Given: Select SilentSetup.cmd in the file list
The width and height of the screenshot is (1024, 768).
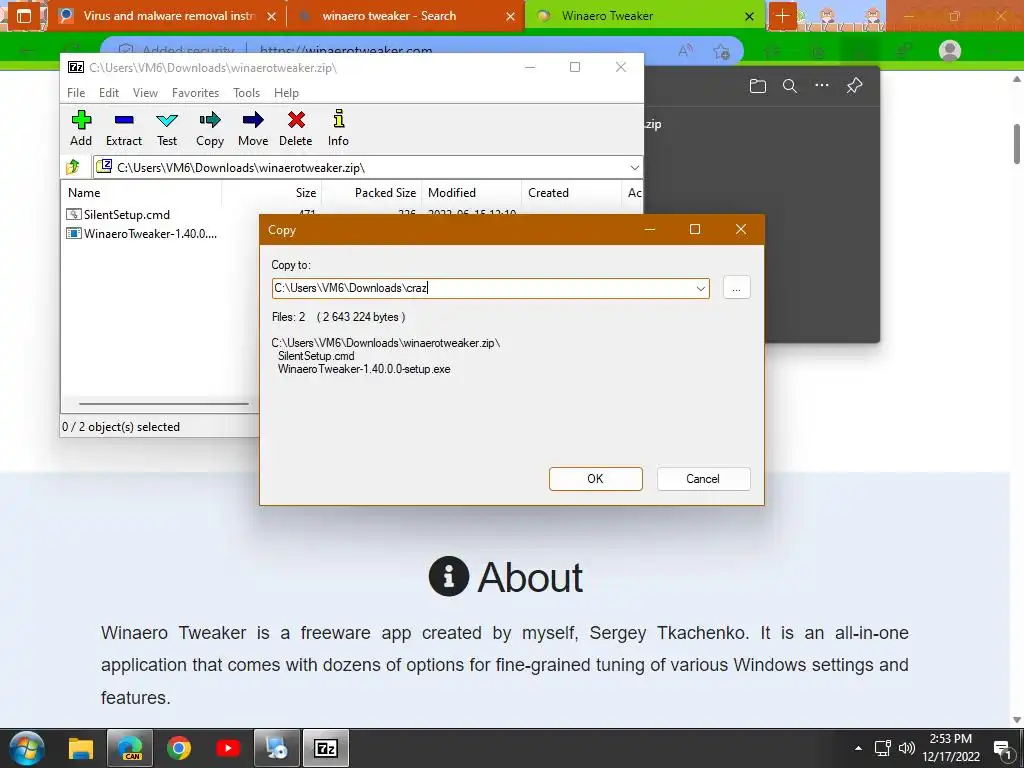Looking at the screenshot, I should click(118, 214).
